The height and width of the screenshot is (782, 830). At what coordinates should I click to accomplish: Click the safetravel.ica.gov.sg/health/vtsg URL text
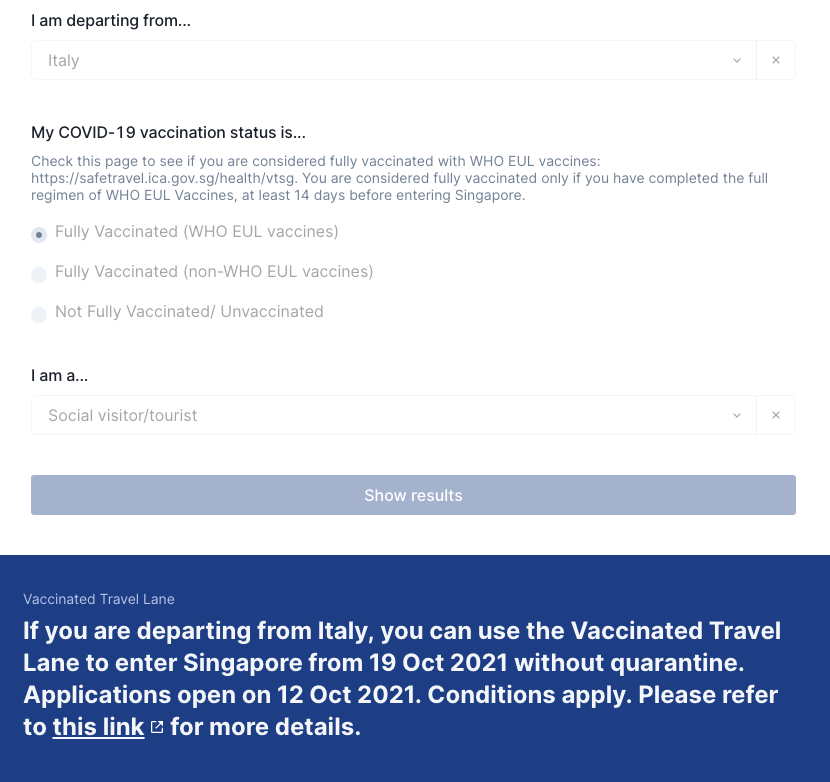(163, 178)
